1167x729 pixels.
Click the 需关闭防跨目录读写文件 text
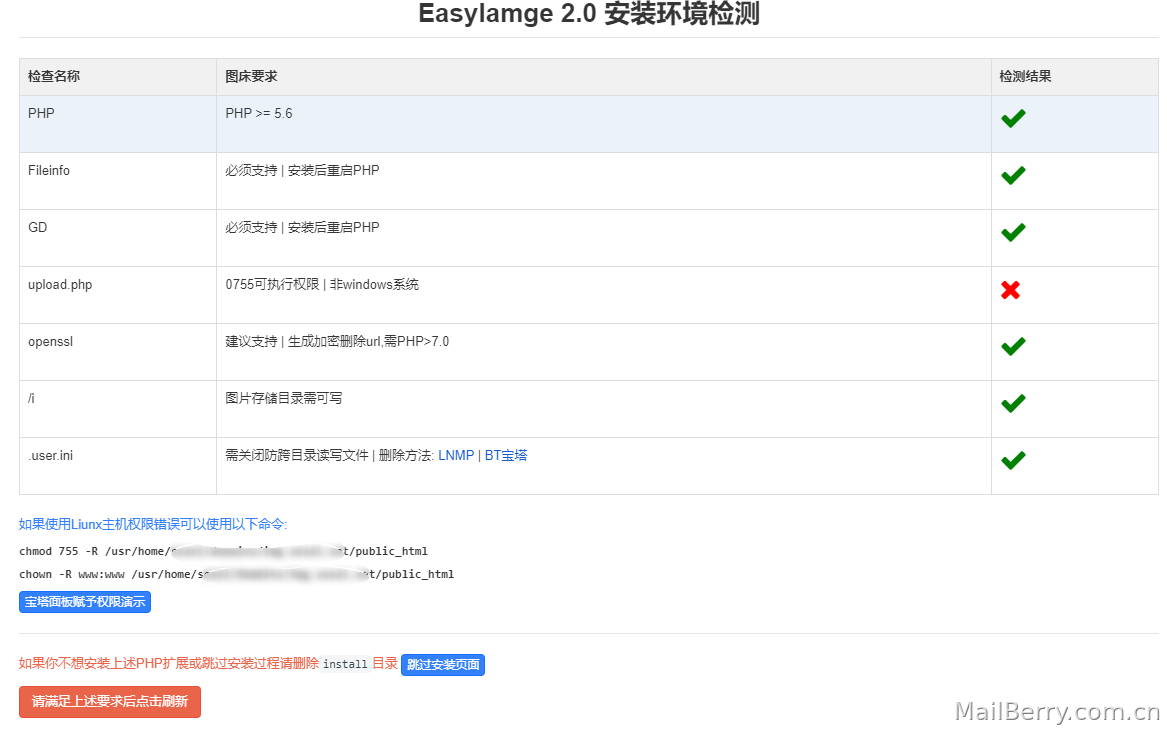(x=297, y=455)
